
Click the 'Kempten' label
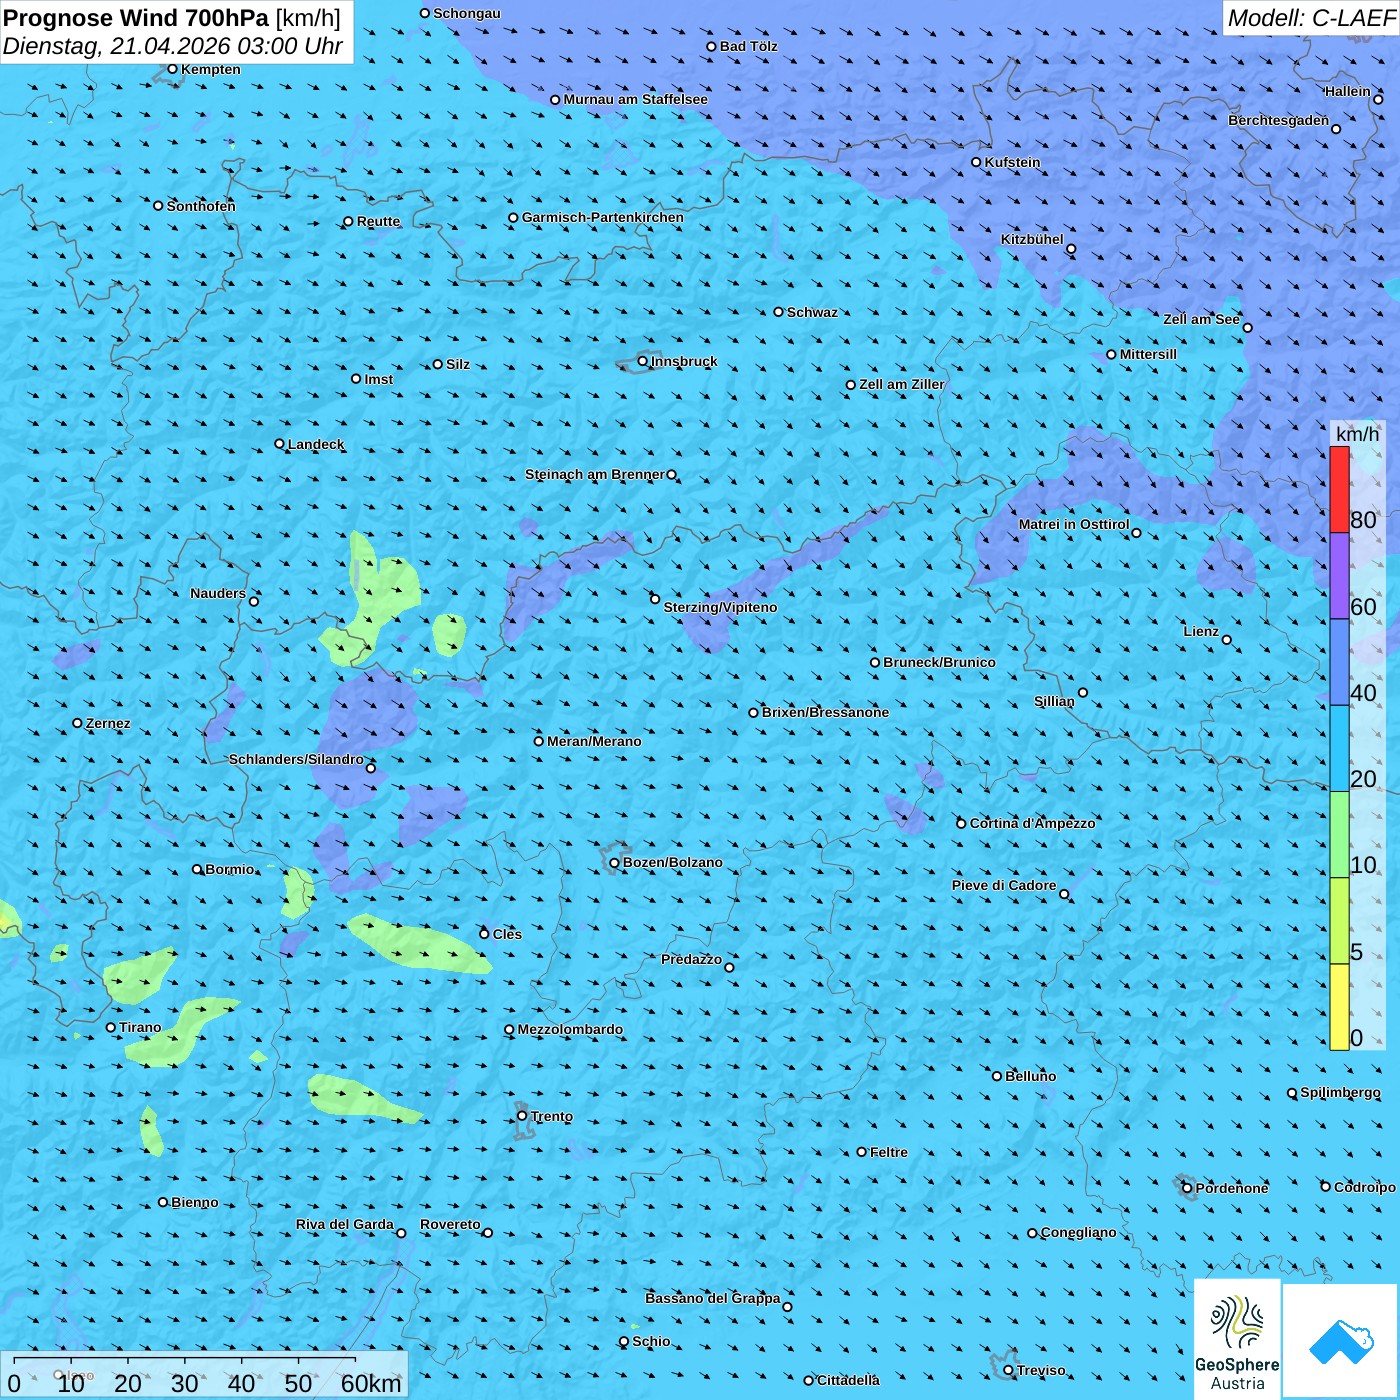coord(211,69)
